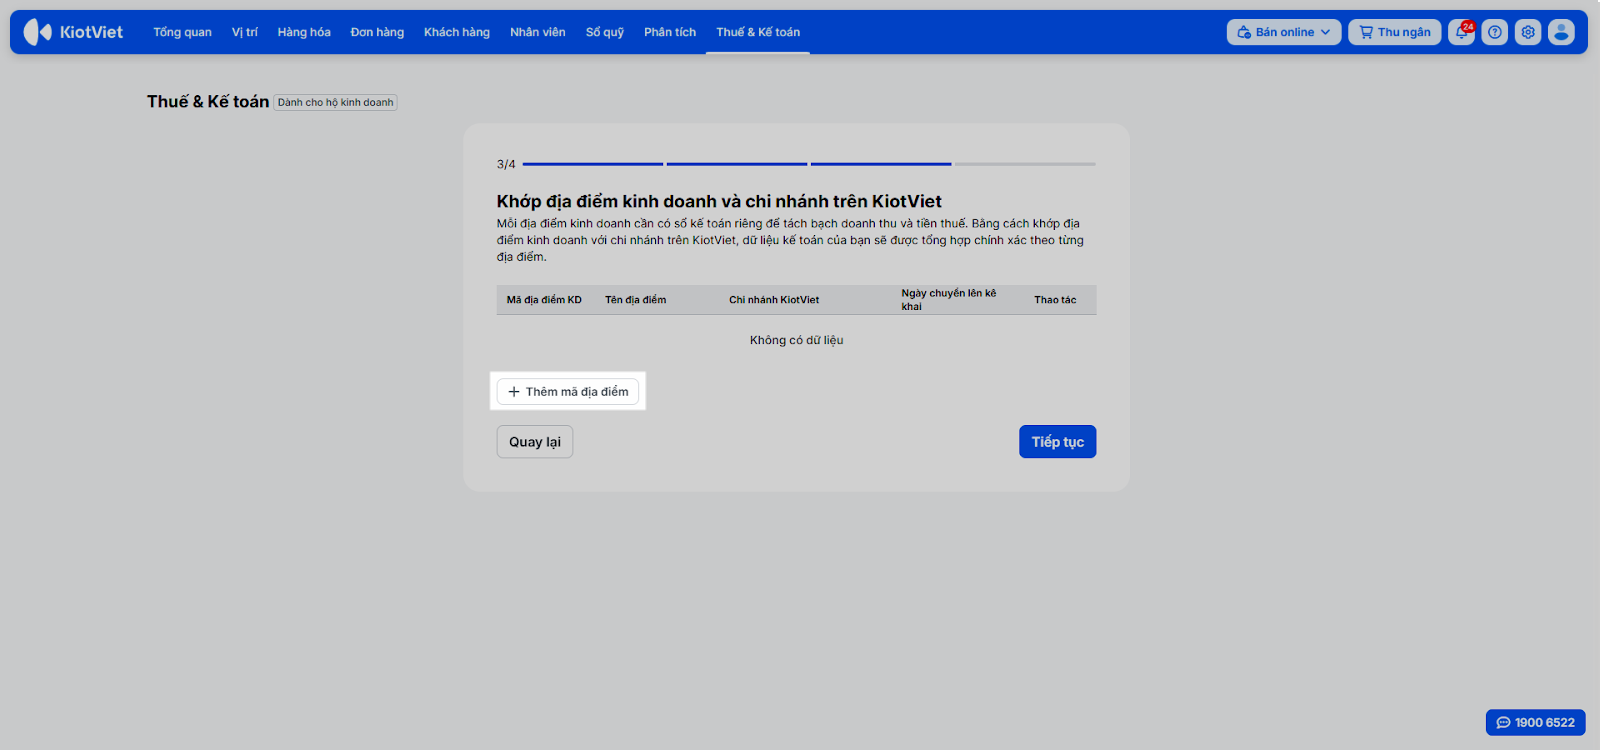Open the Phân tích menu
The width and height of the screenshot is (1600, 750).
pyautogui.click(x=670, y=32)
